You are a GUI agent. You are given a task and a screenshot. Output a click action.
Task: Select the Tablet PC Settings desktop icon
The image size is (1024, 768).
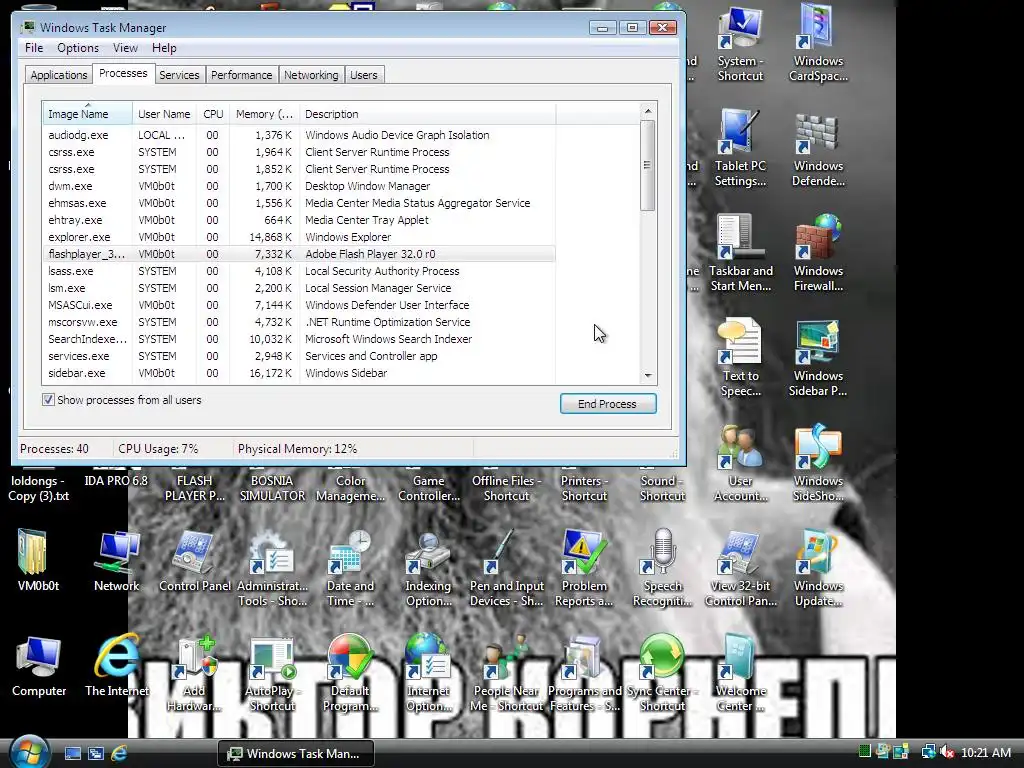click(740, 148)
